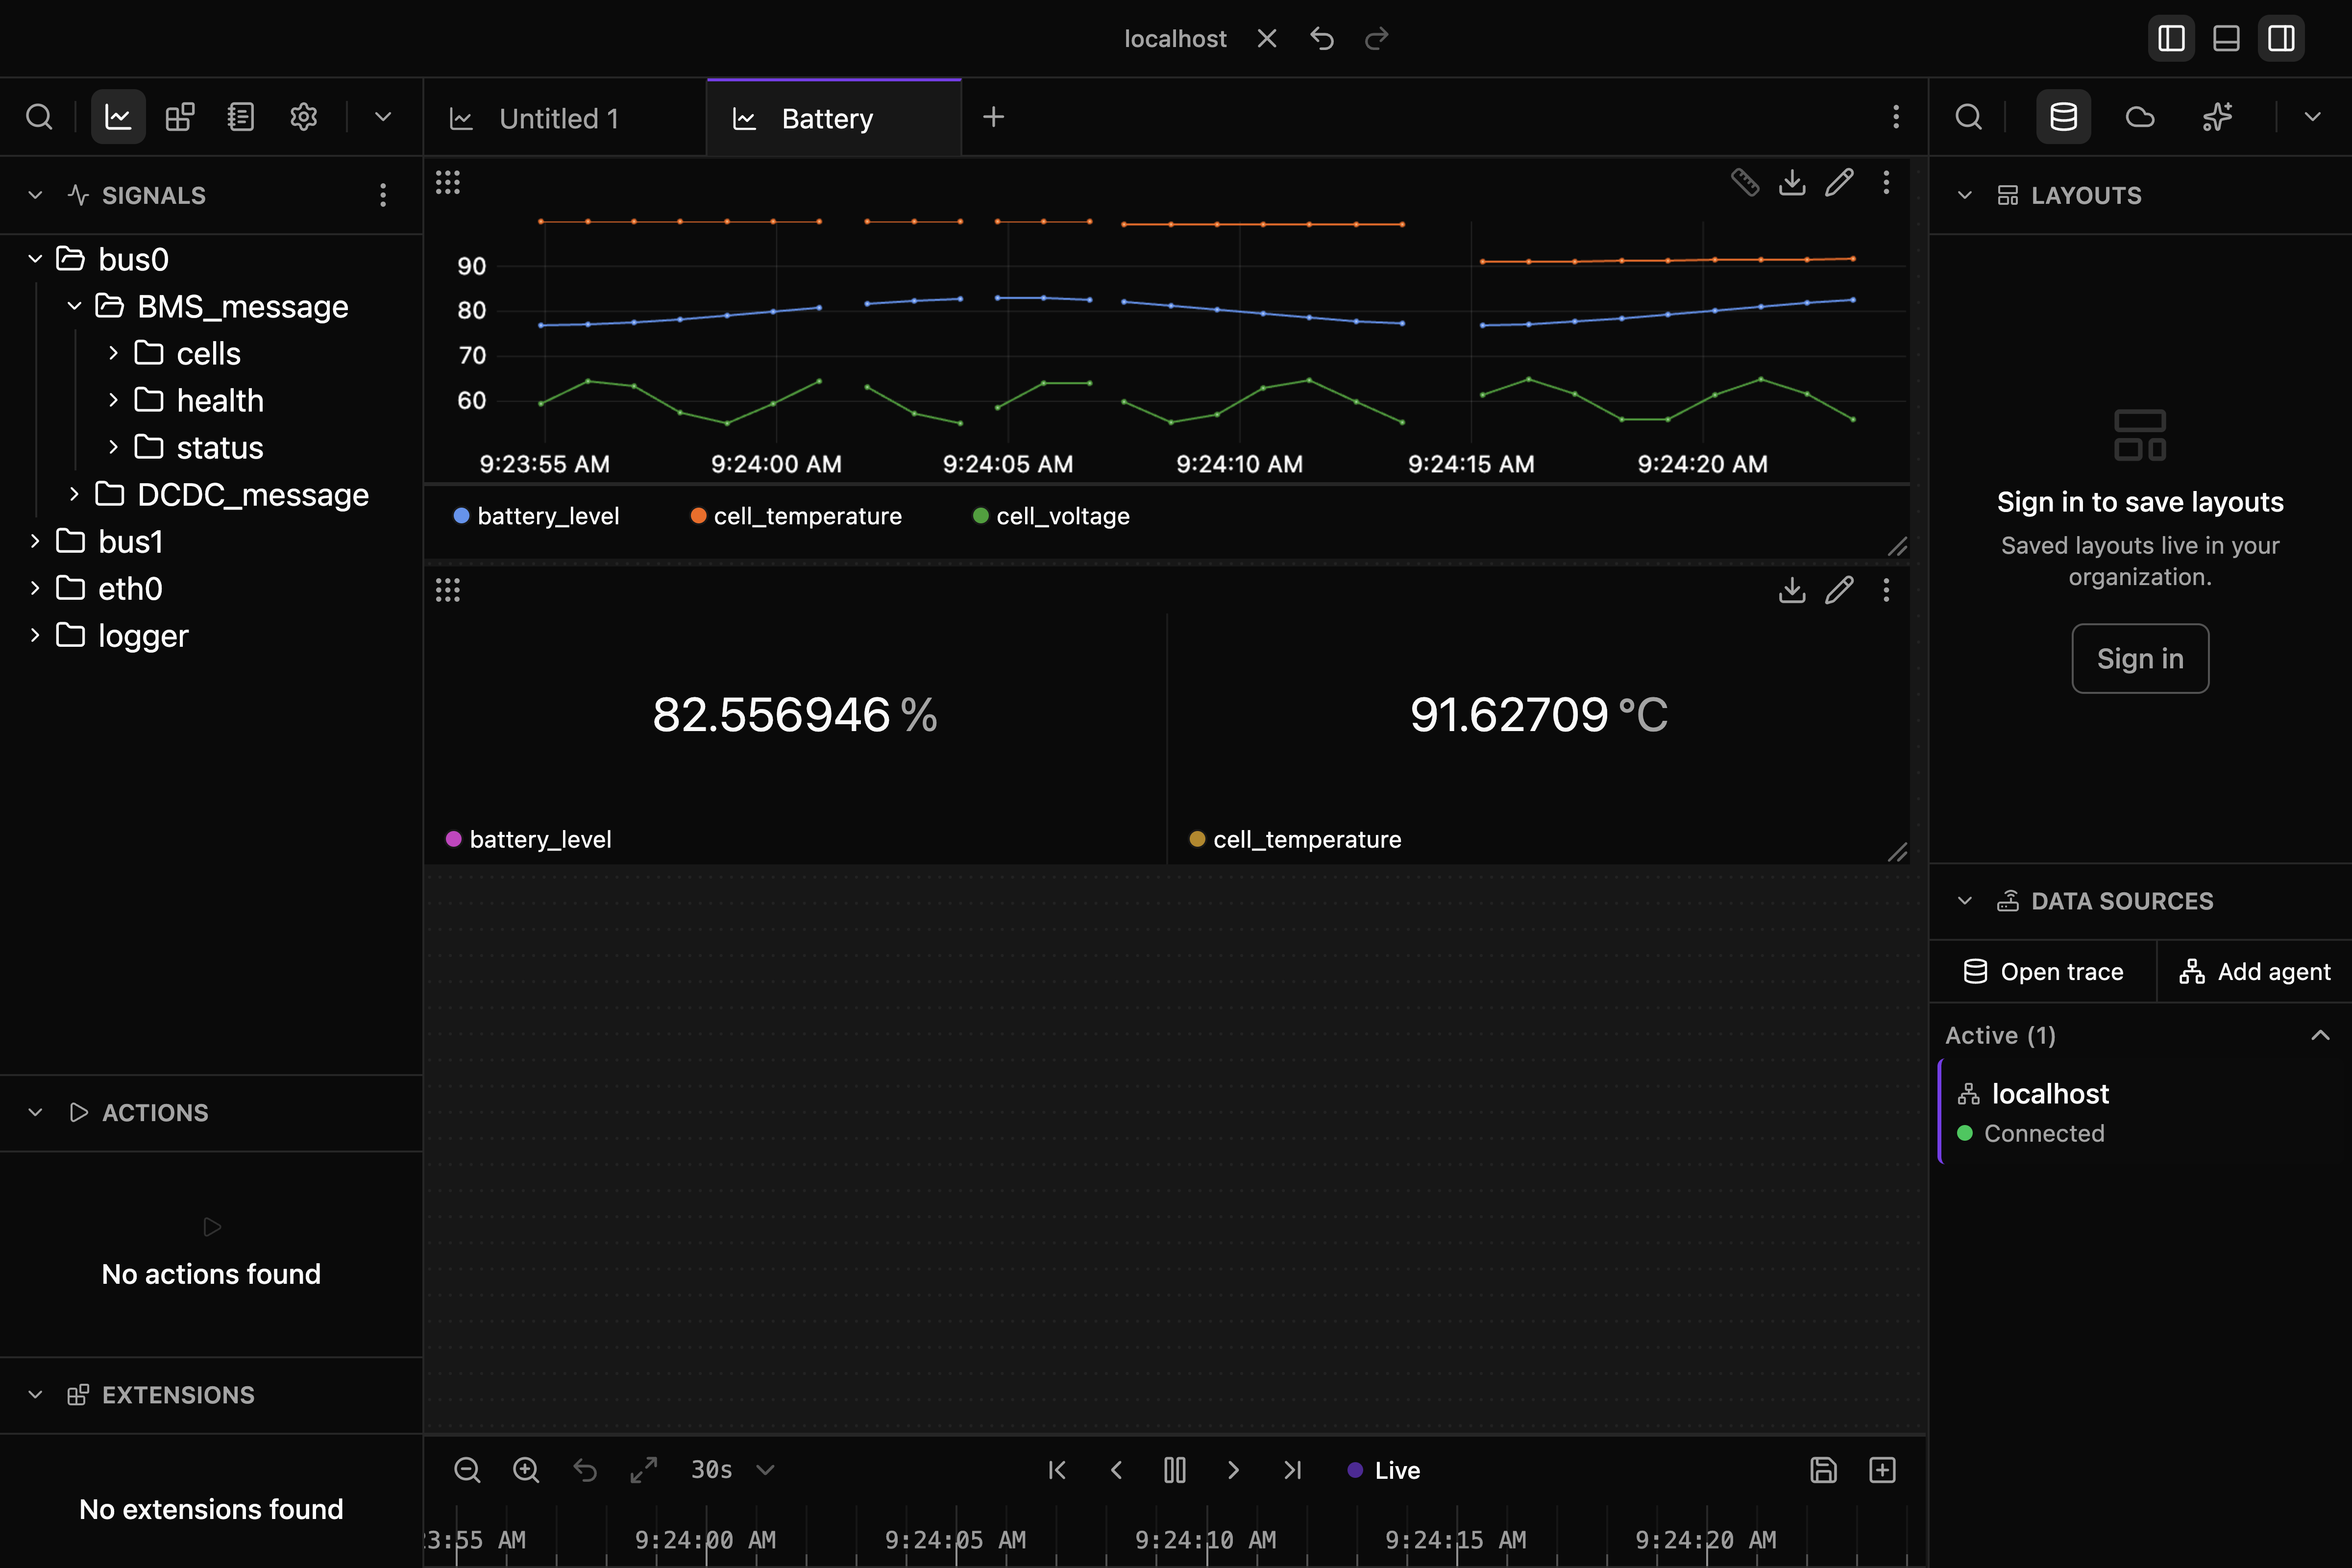Toggle cell_temperature series in chart legend
Image resolution: width=2352 pixels, height=1568 pixels.
[796, 516]
